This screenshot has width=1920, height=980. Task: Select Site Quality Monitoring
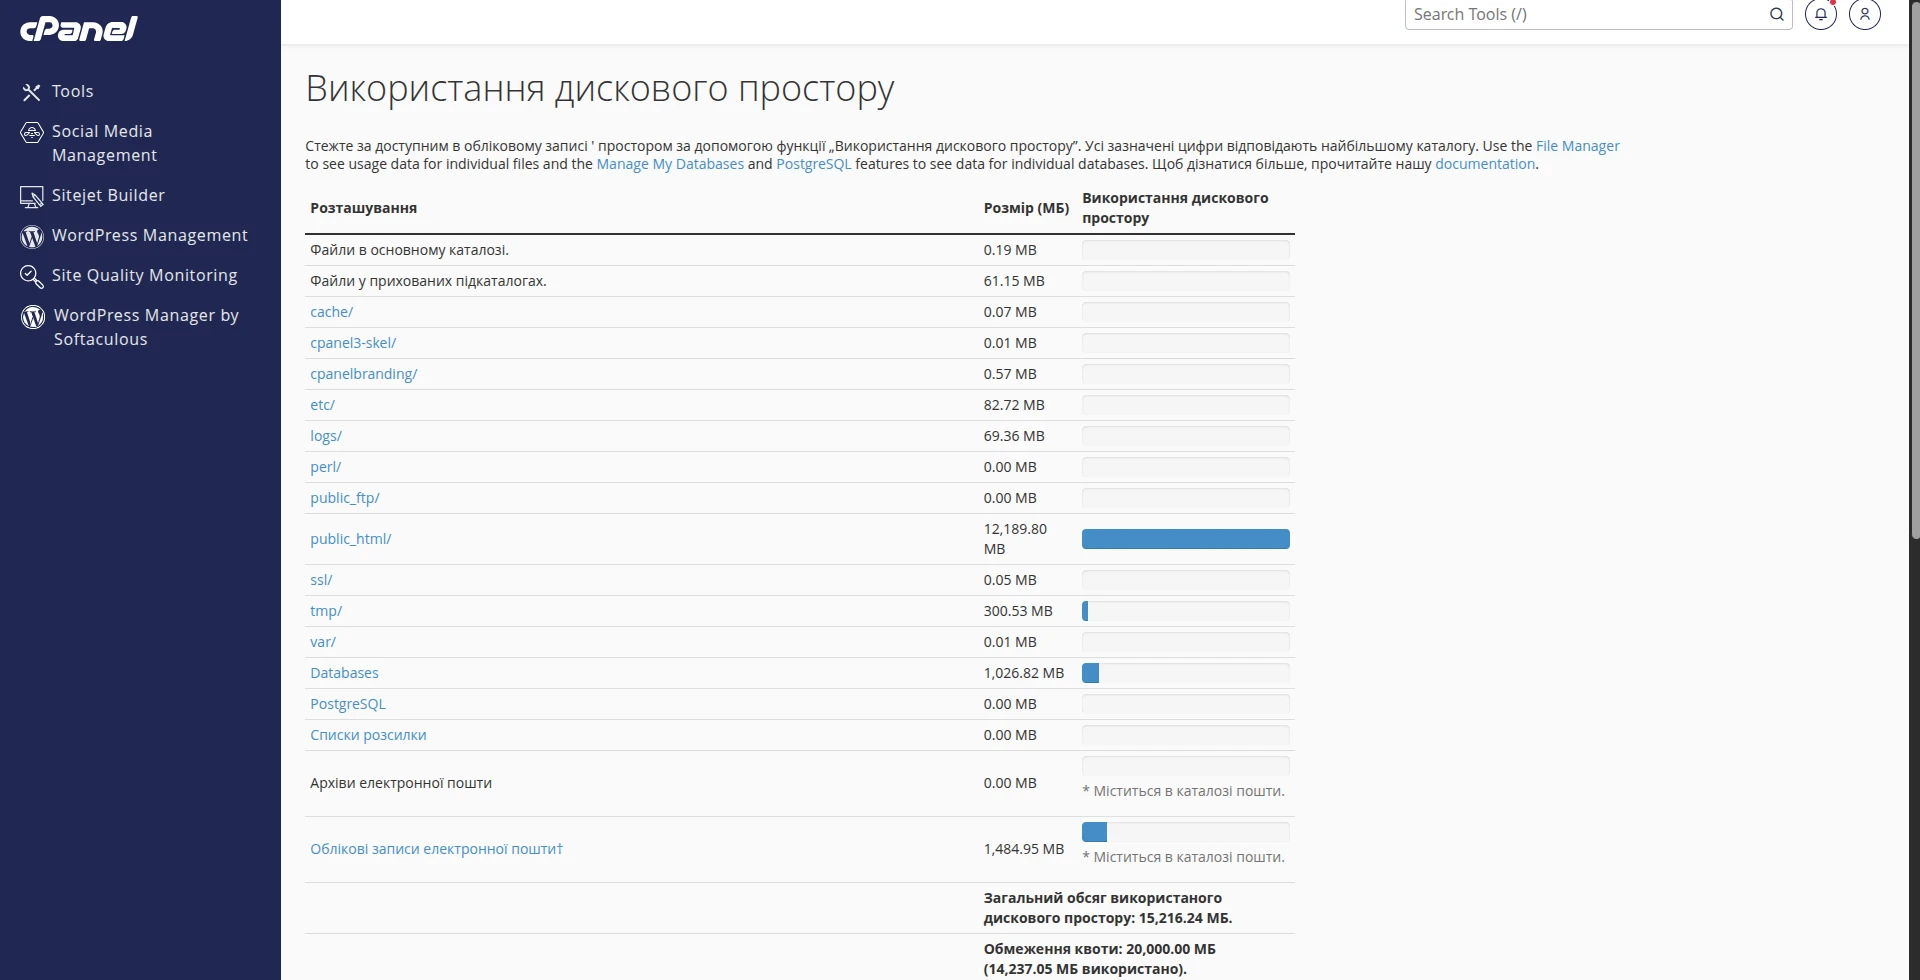coord(144,274)
